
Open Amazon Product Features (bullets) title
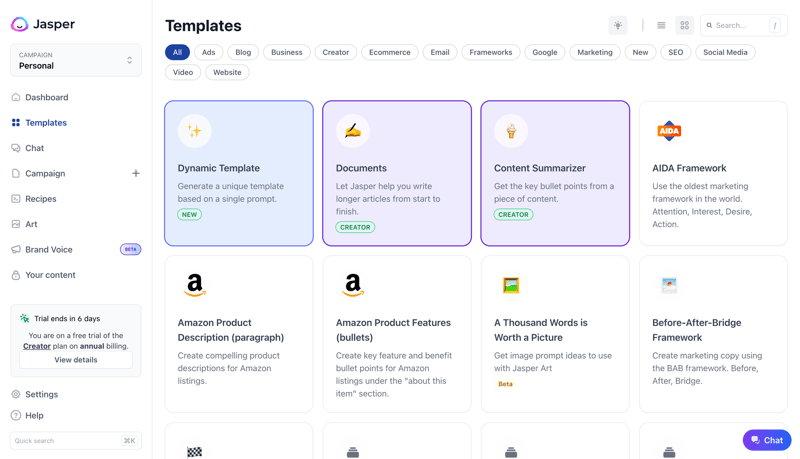393,330
